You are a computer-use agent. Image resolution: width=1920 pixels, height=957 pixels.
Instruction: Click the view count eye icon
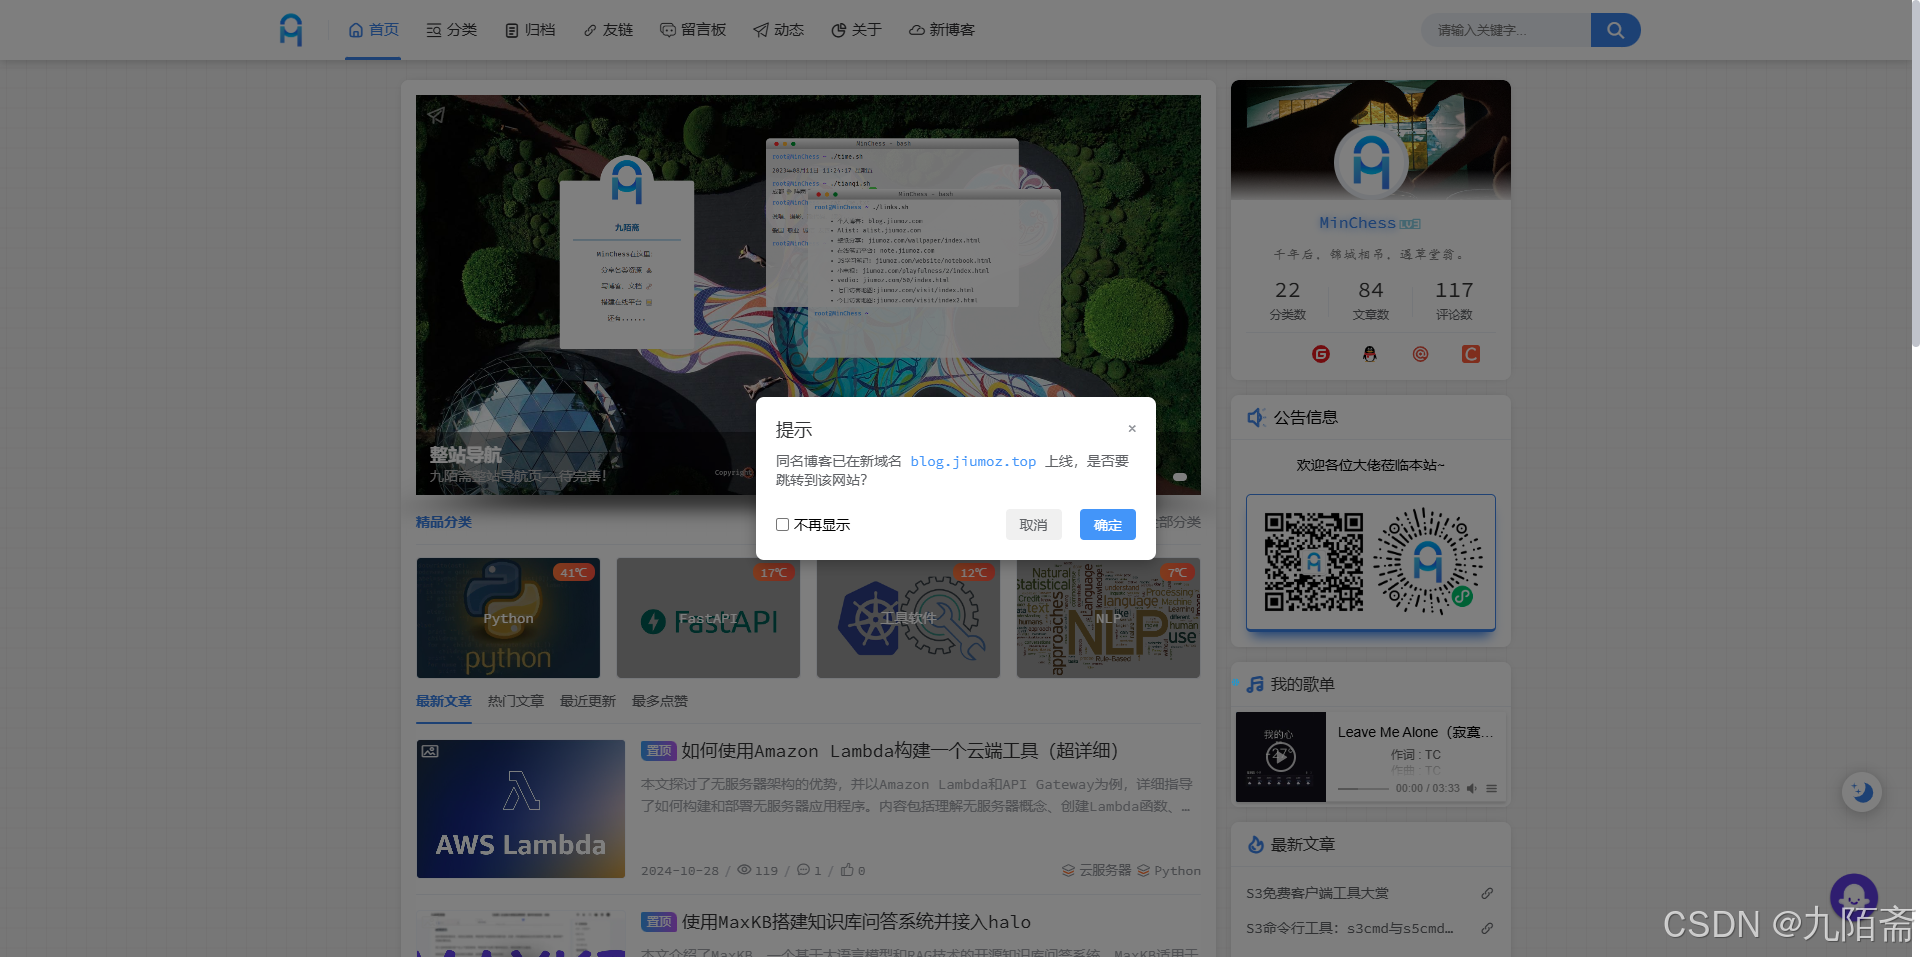coord(744,870)
